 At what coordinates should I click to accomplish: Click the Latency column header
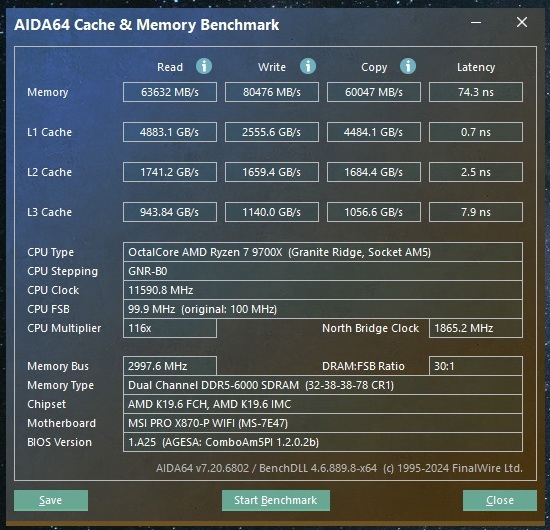point(476,67)
